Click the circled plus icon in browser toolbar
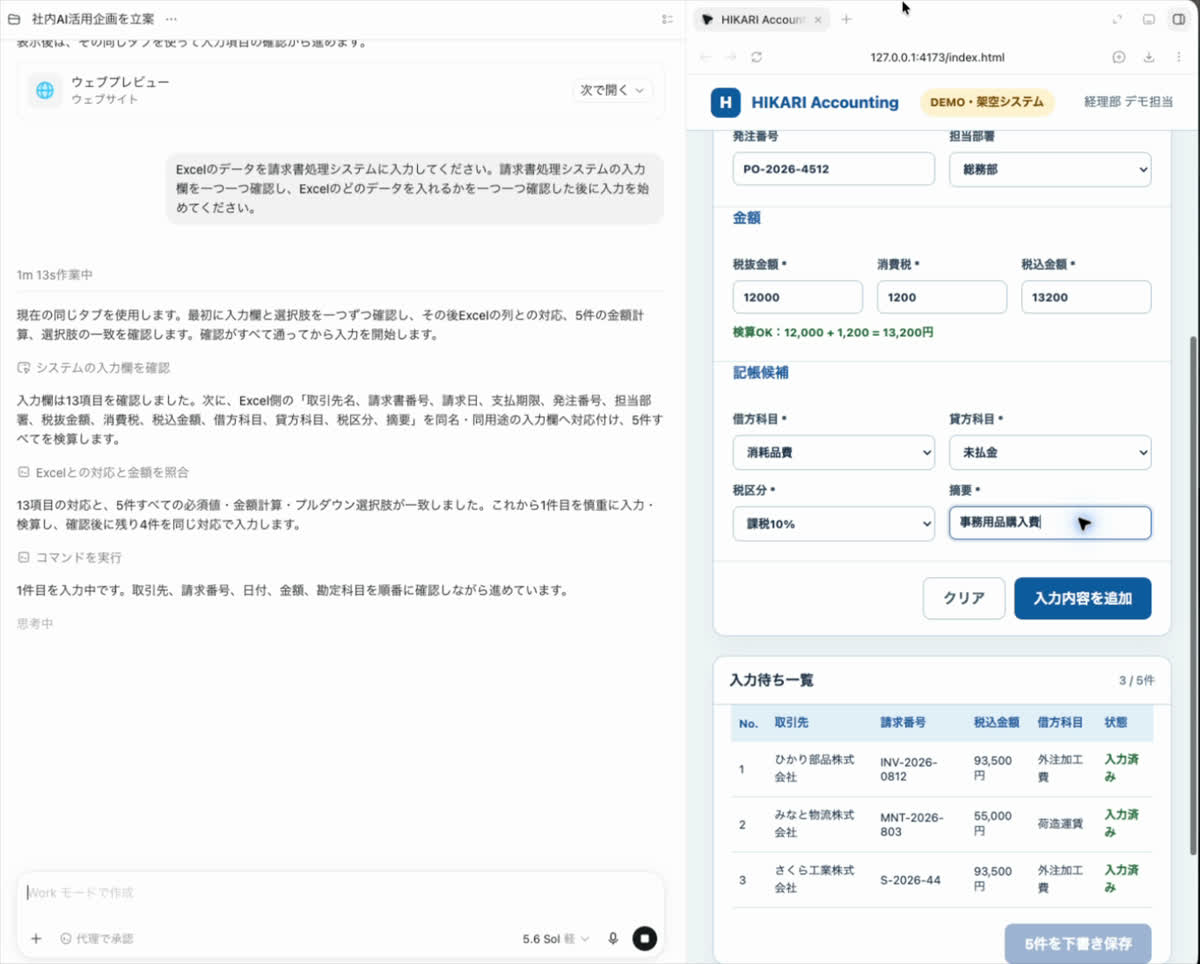 [1119, 57]
